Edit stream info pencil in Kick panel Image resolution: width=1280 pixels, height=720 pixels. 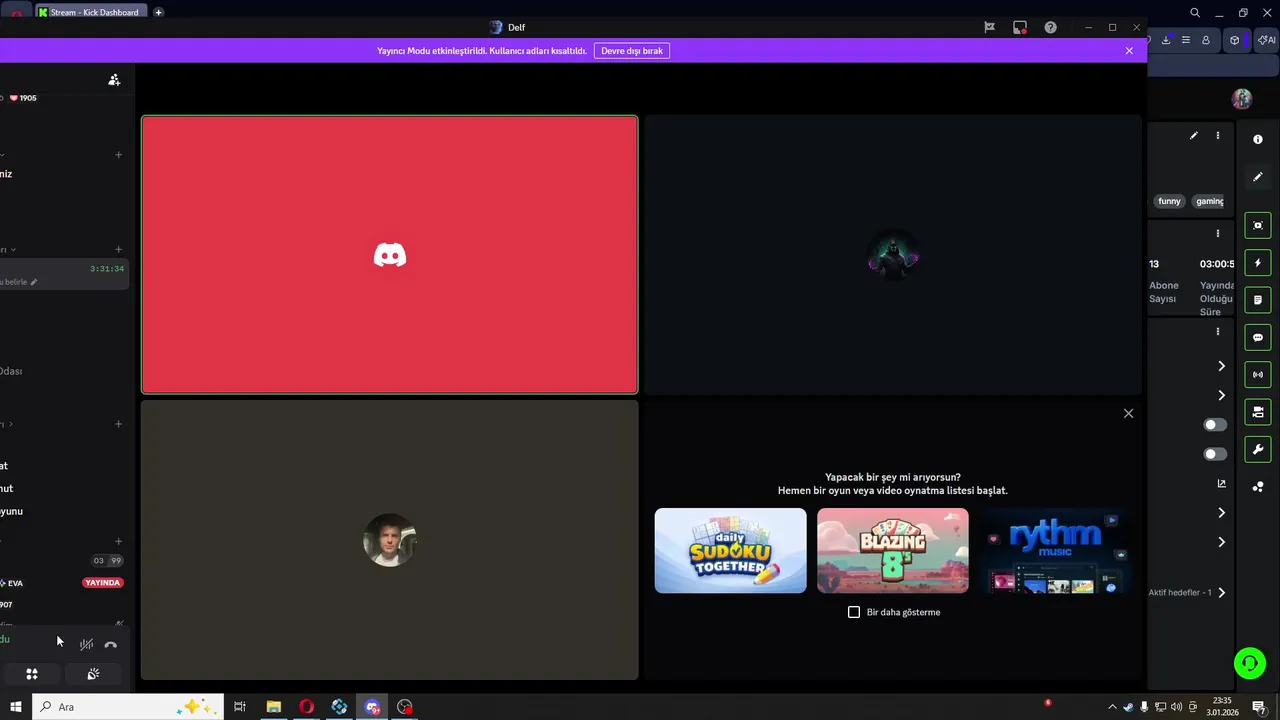click(1194, 135)
